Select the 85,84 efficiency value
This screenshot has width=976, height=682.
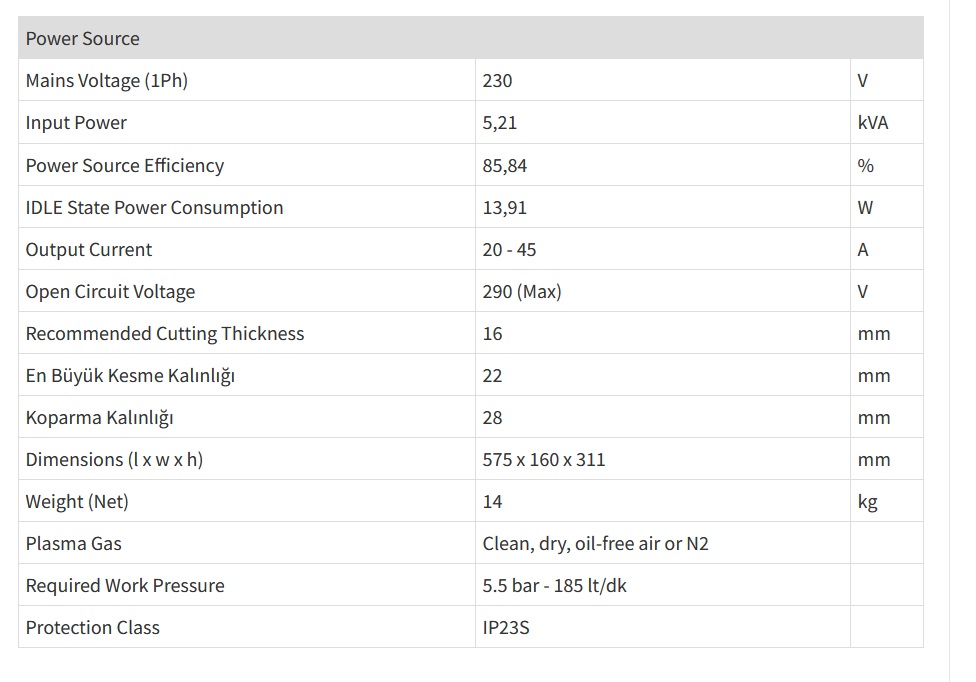505,165
